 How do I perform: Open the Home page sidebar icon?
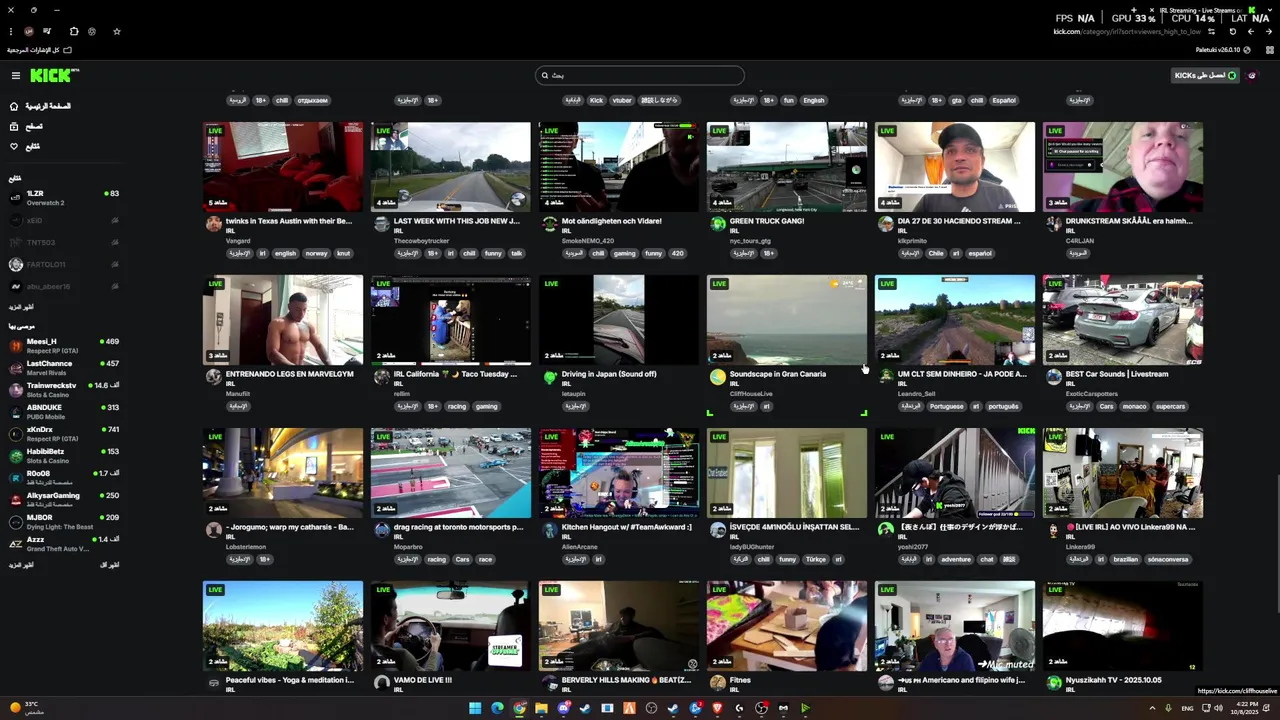pyautogui.click(x=14, y=106)
